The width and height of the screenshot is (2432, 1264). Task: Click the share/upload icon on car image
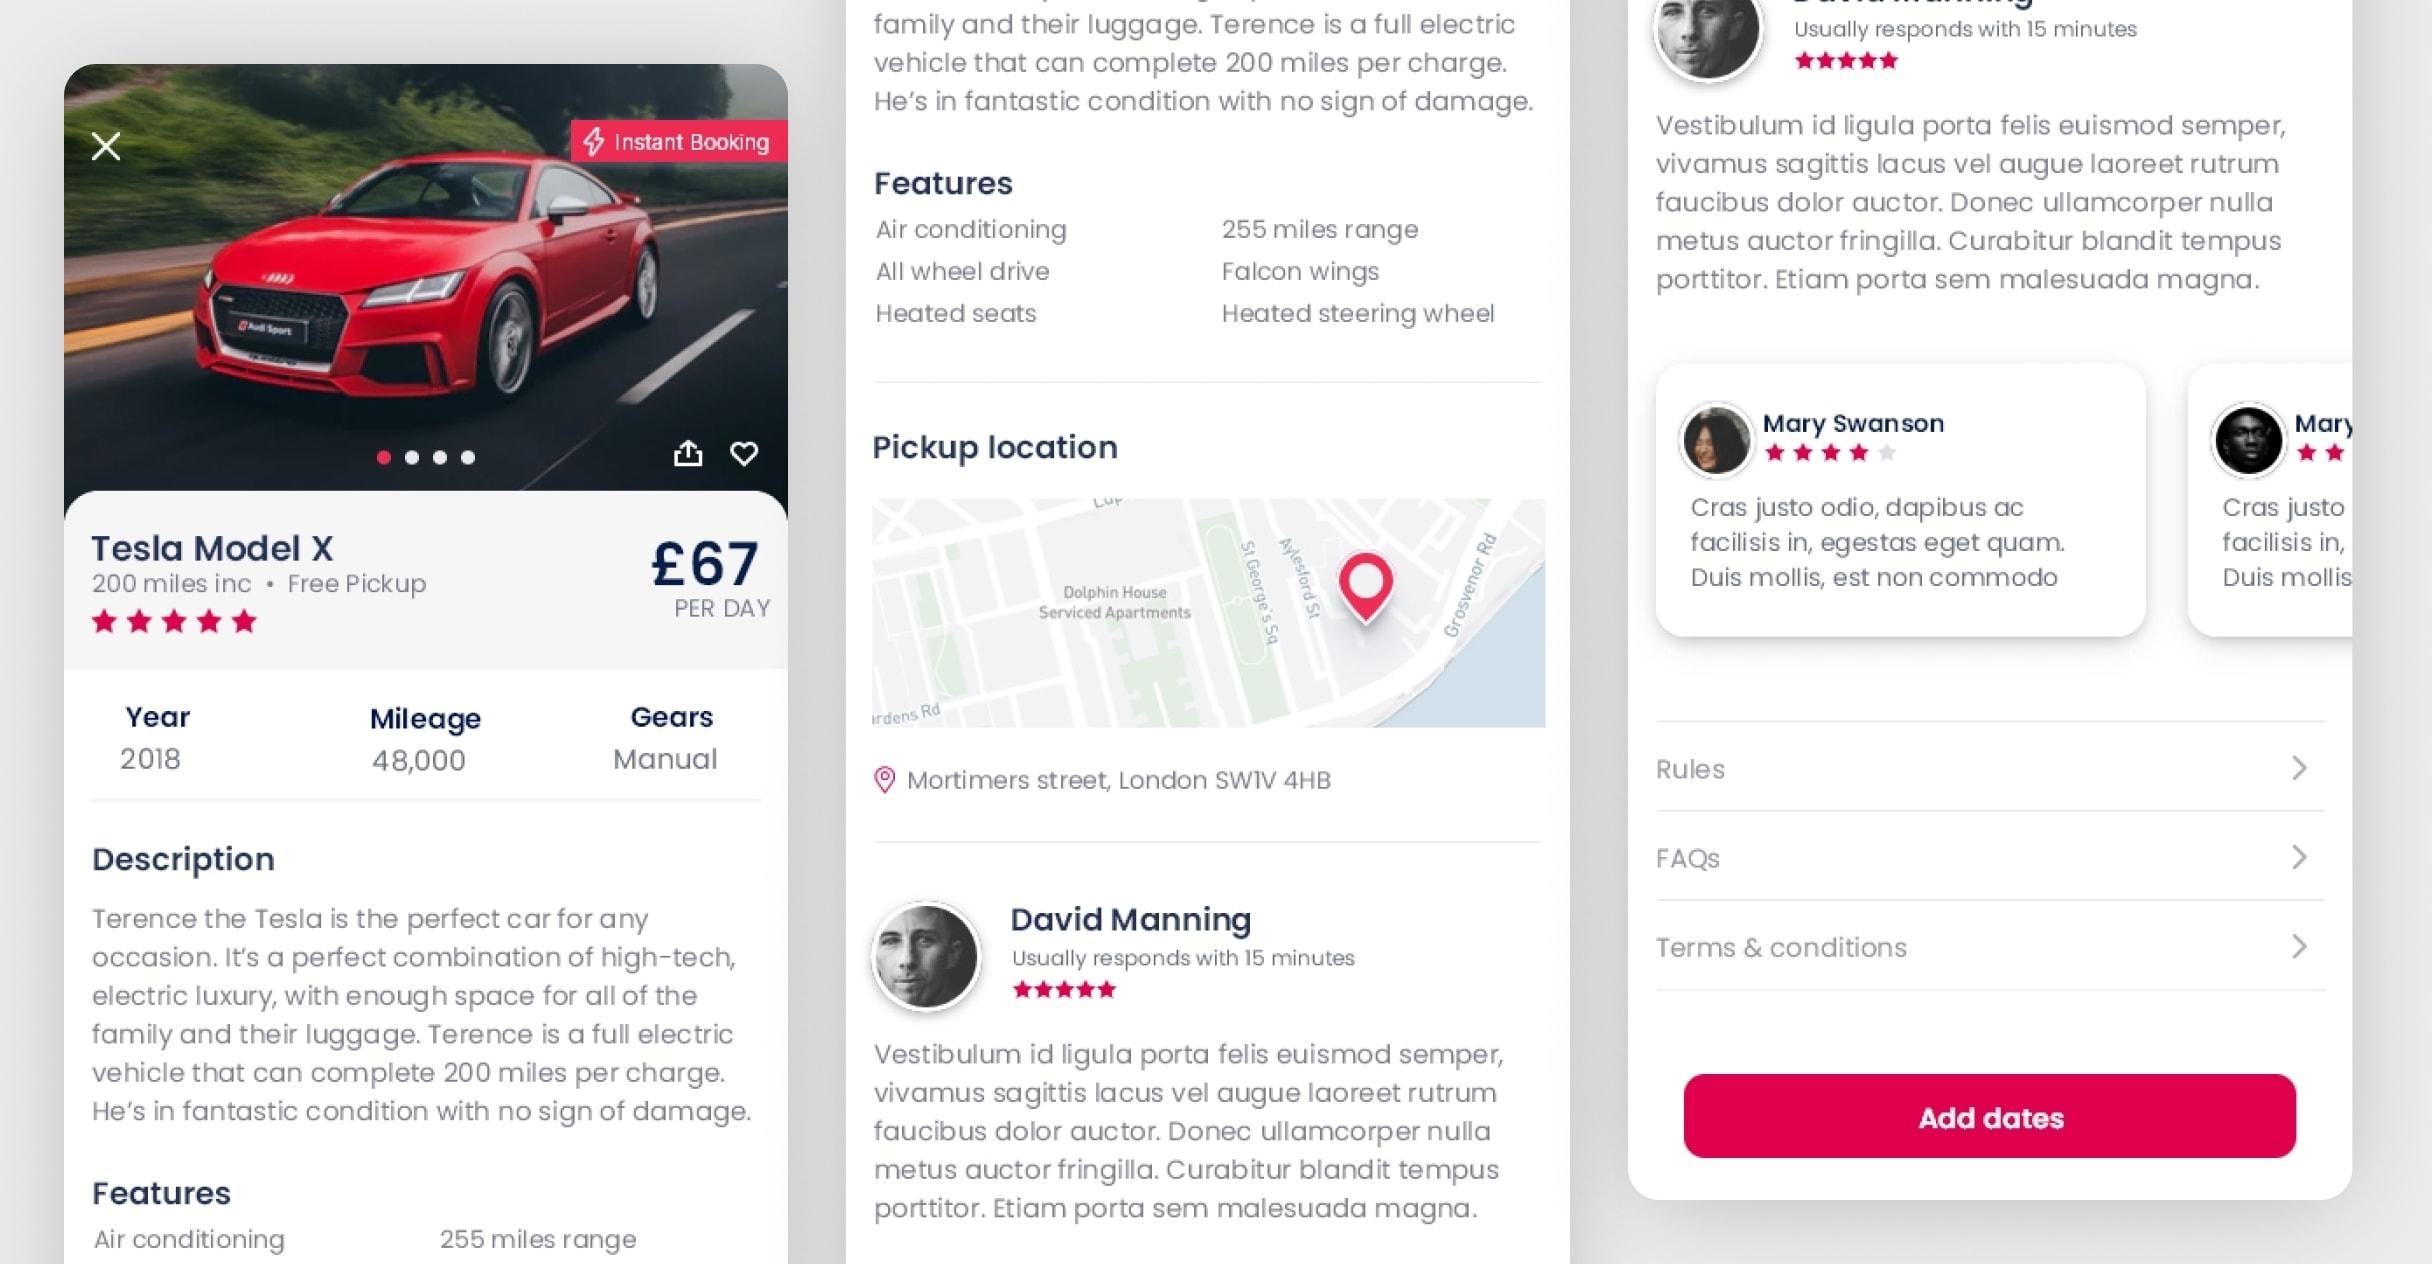[690, 452]
